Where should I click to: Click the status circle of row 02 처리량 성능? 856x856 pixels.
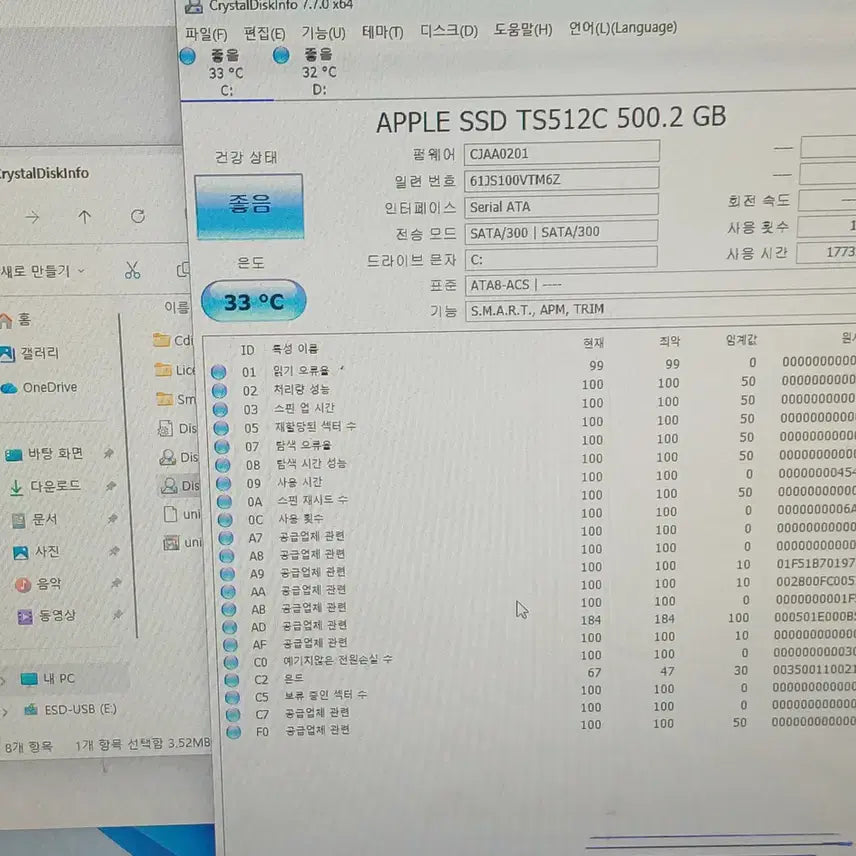tap(219, 390)
